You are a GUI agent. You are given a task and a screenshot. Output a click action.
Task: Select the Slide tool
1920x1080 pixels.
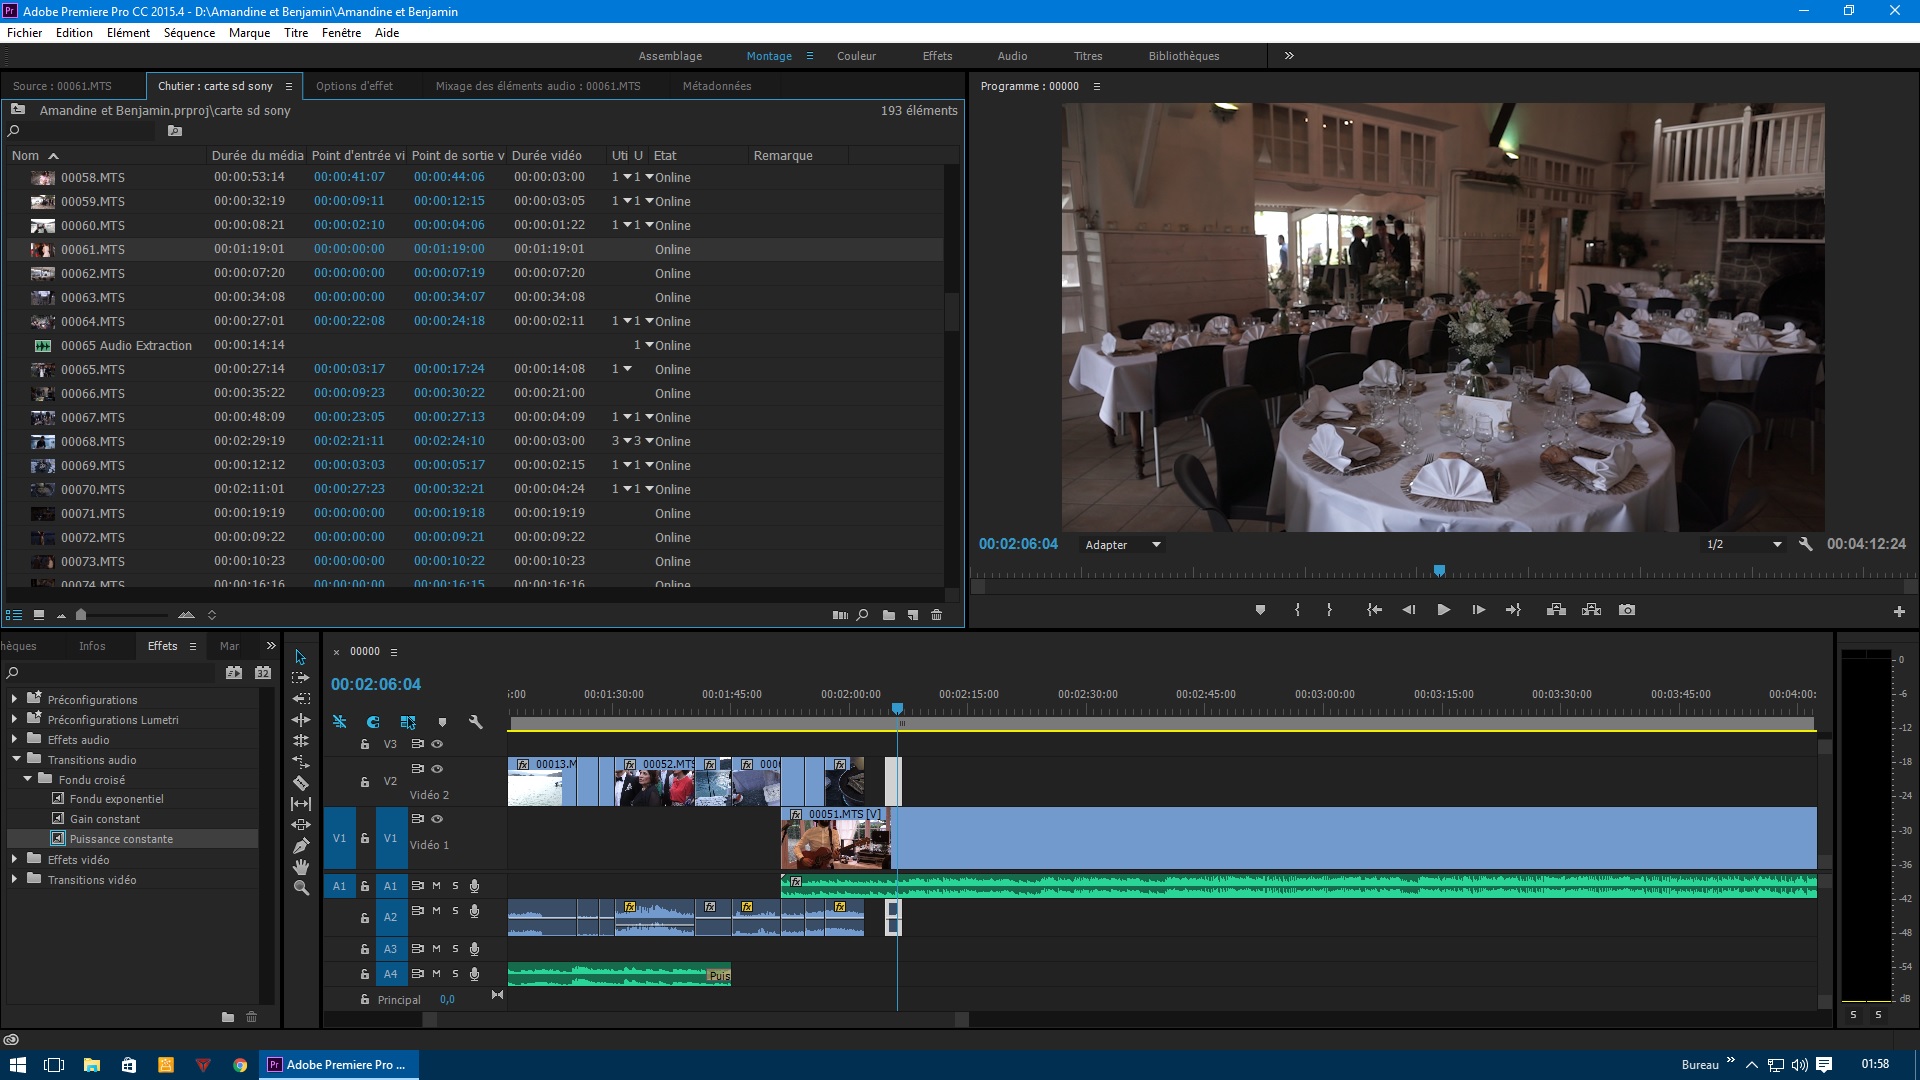(300, 825)
